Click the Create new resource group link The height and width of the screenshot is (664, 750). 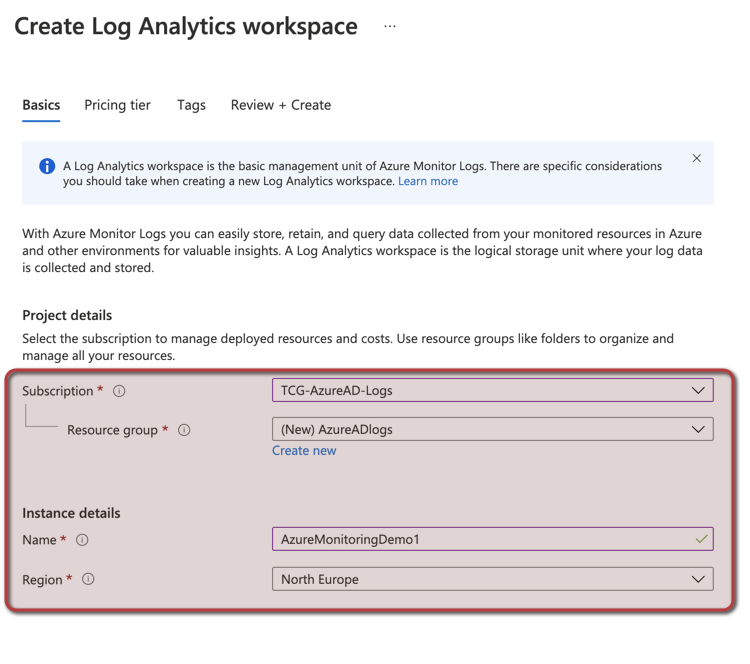pos(304,451)
